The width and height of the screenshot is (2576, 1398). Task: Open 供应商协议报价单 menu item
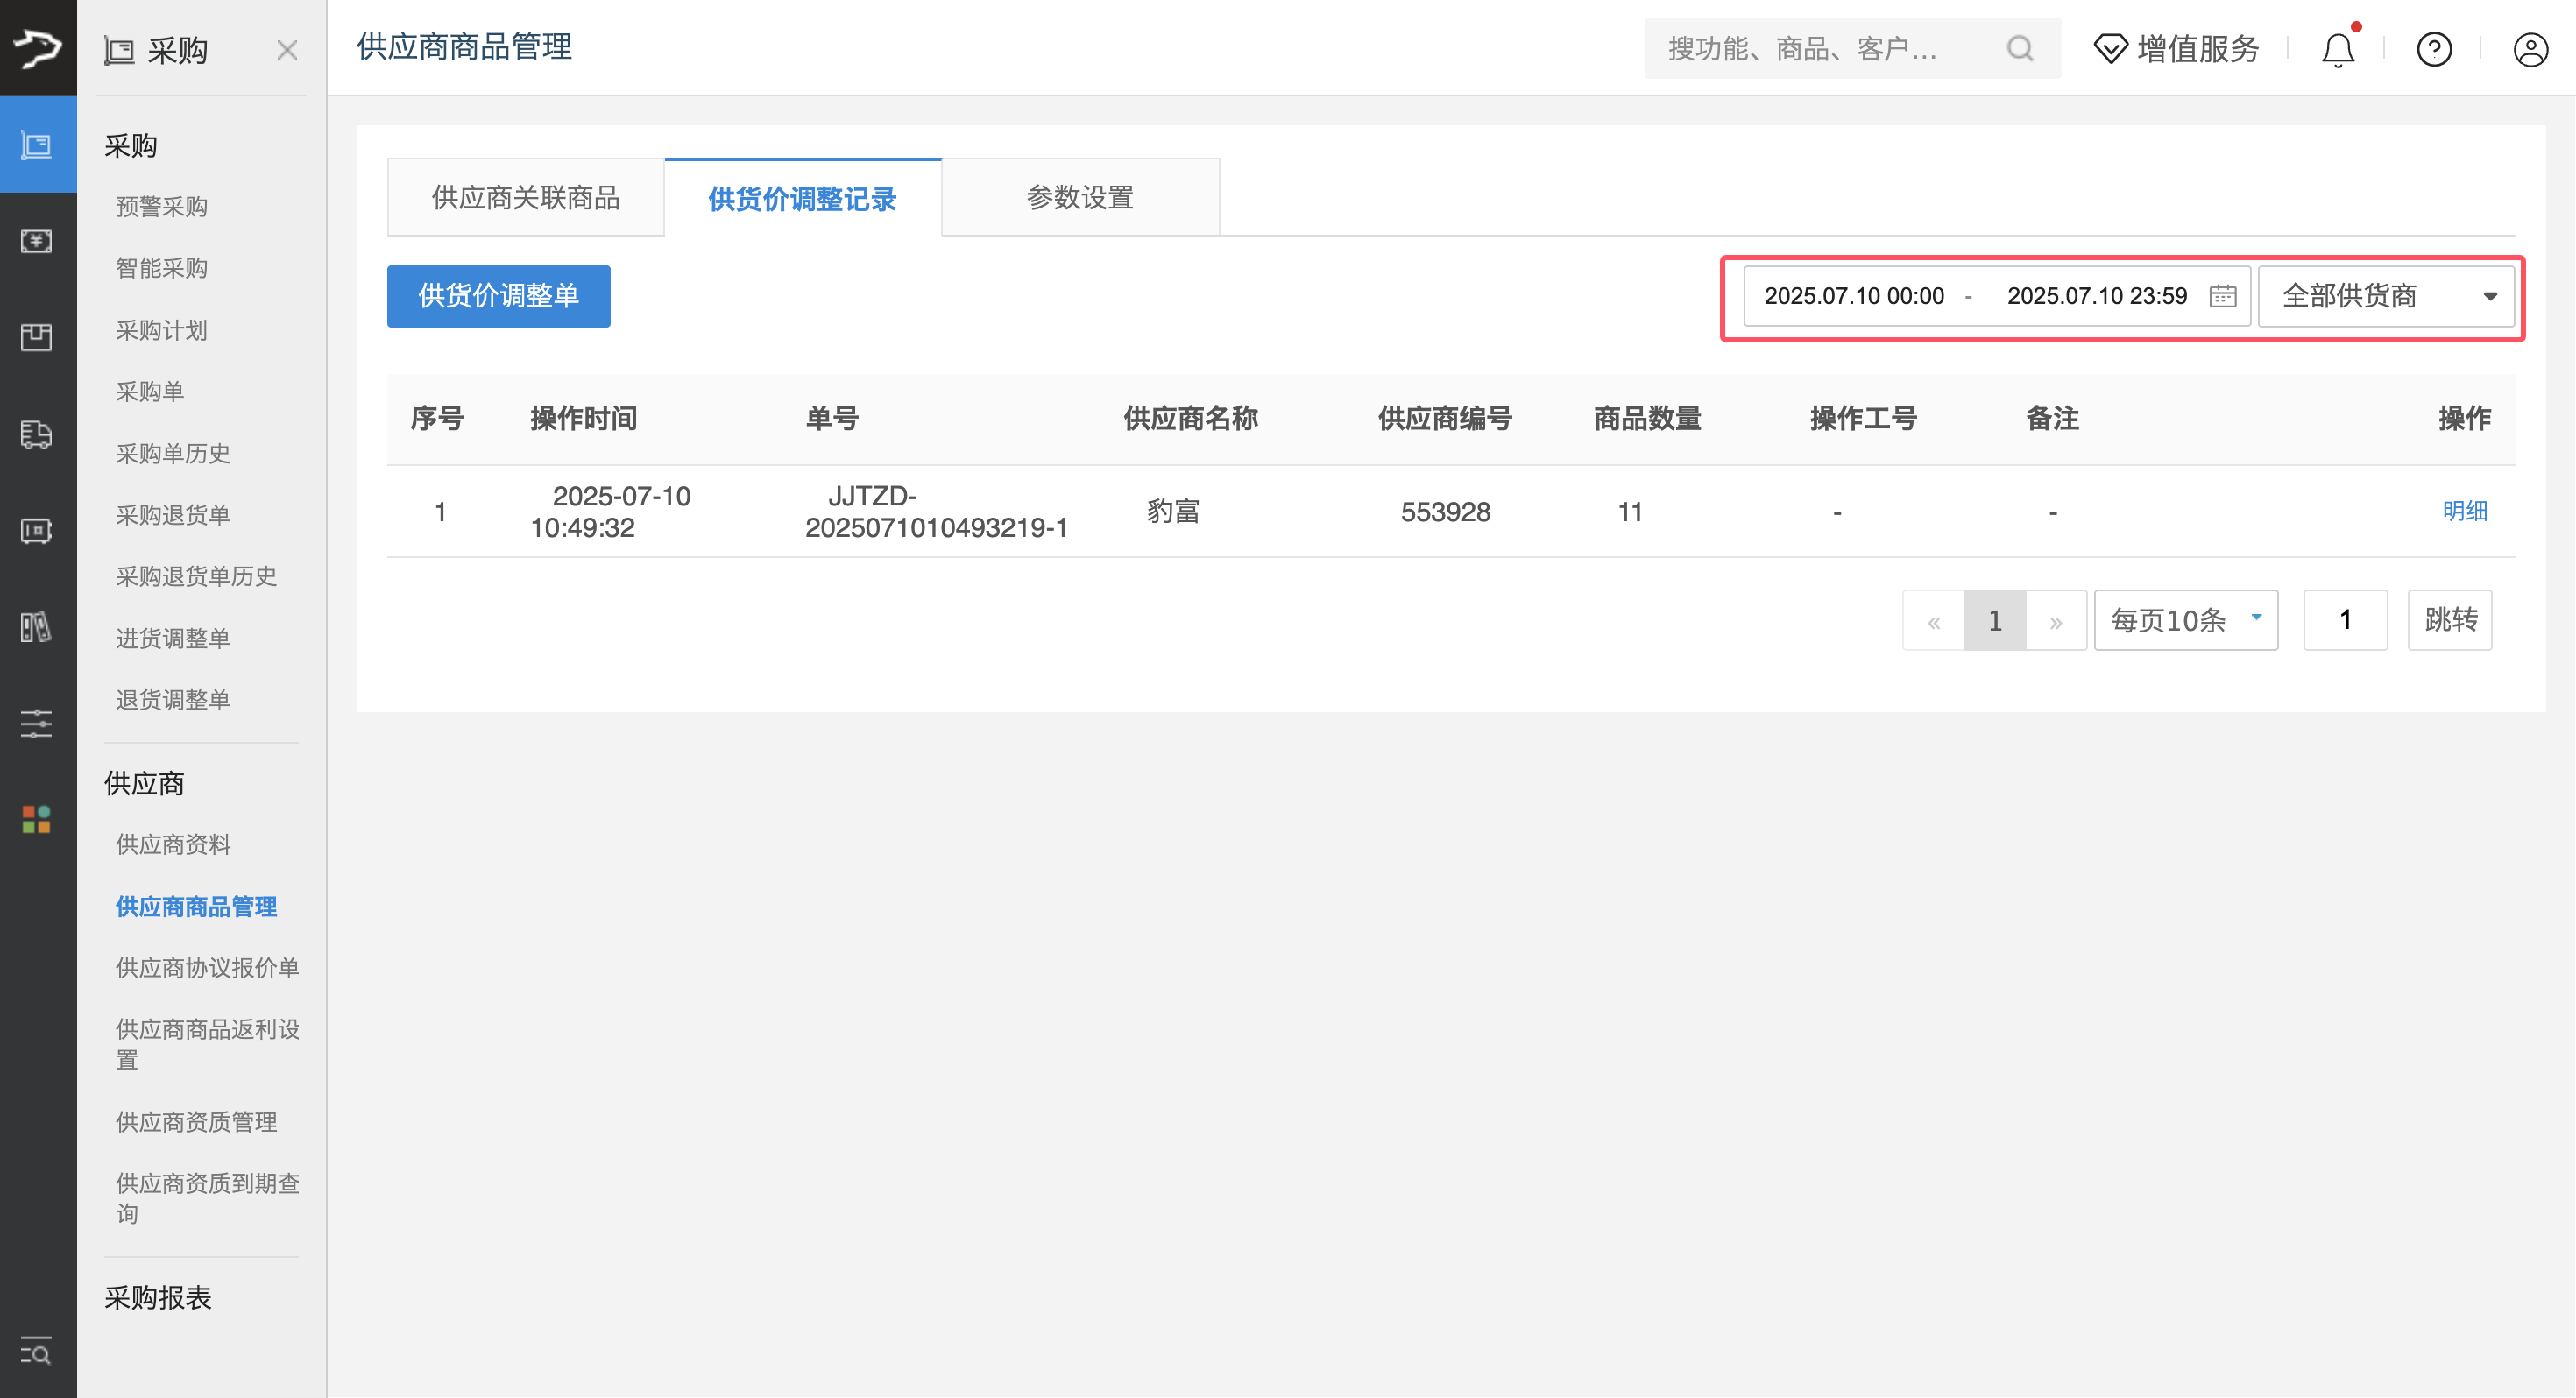[208, 968]
